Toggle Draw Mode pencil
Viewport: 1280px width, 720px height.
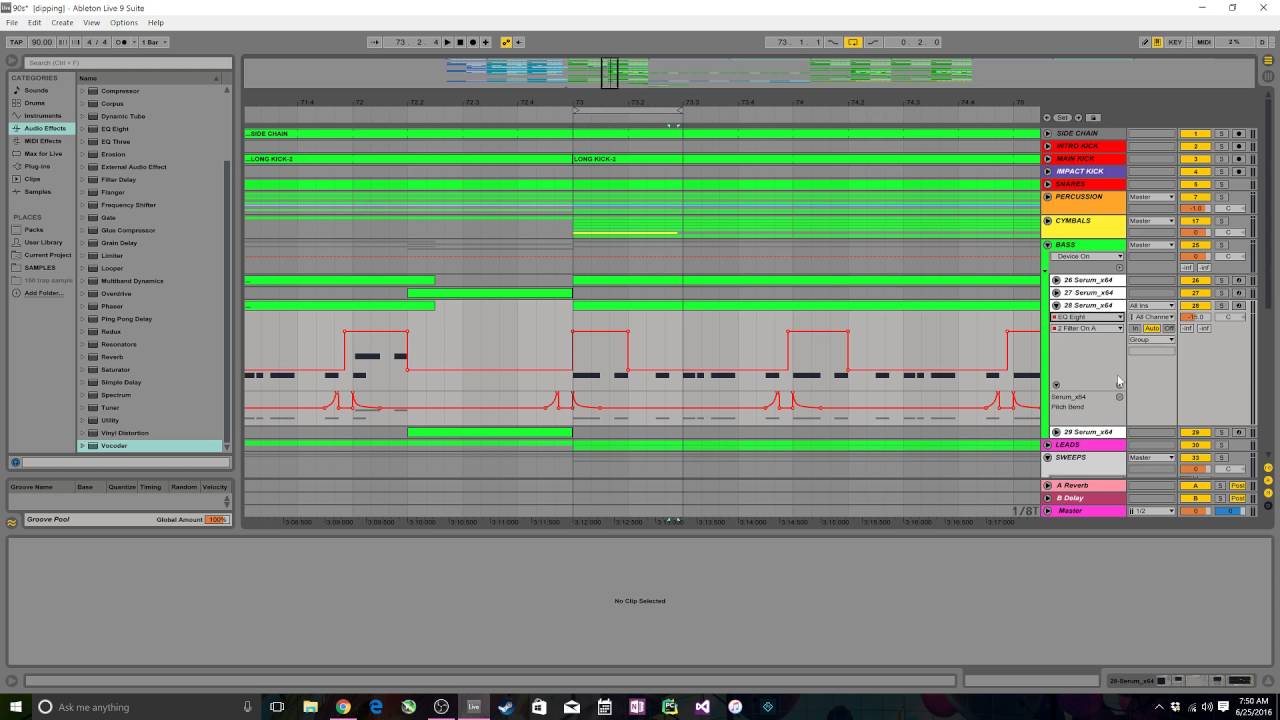pyautogui.click(x=1145, y=42)
